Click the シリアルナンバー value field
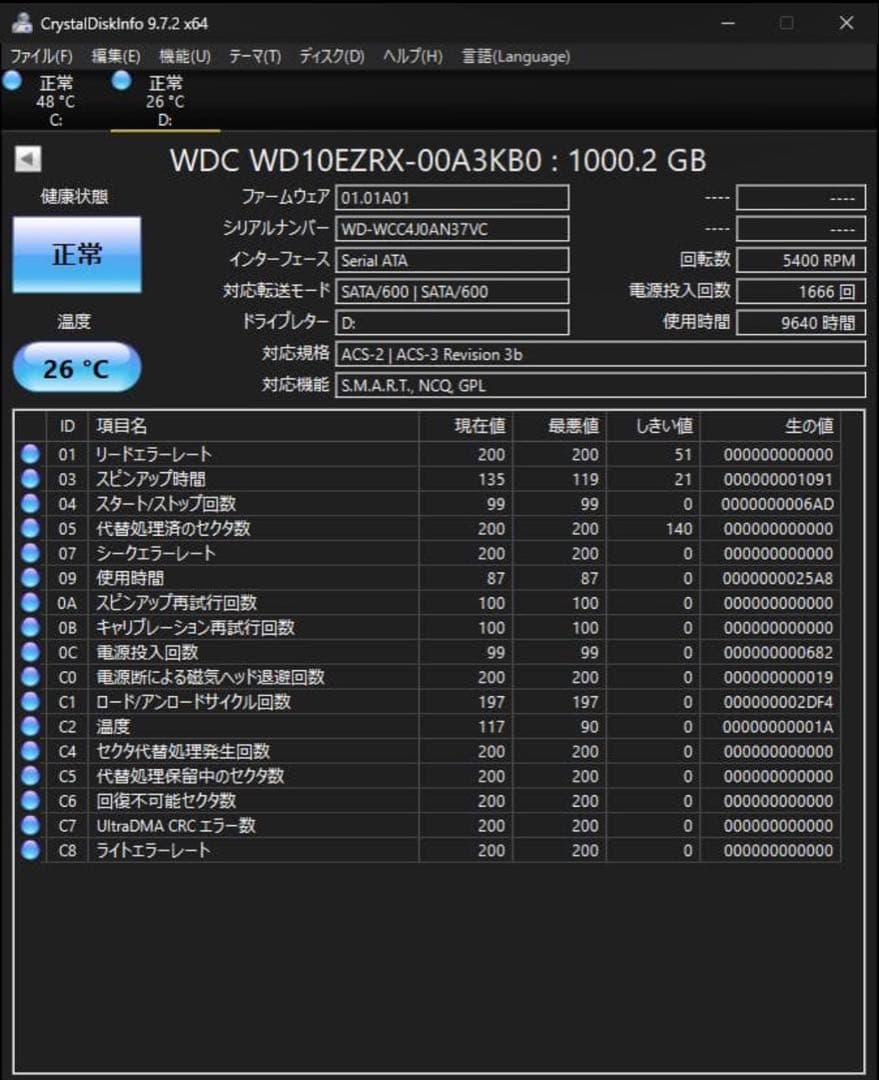The height and width of the screenshot is (1080, 879). pos(452,229)
